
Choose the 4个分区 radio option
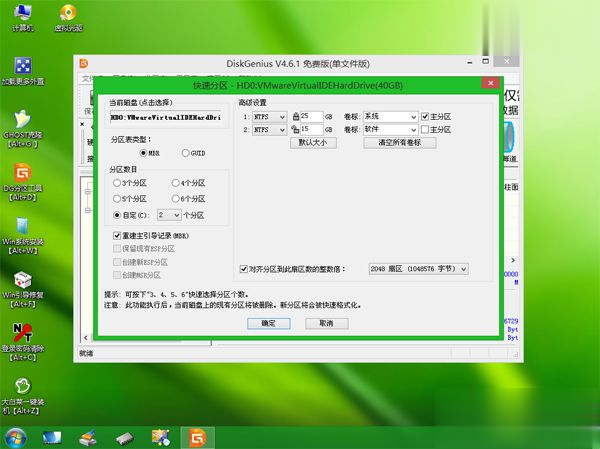(175, 184)
